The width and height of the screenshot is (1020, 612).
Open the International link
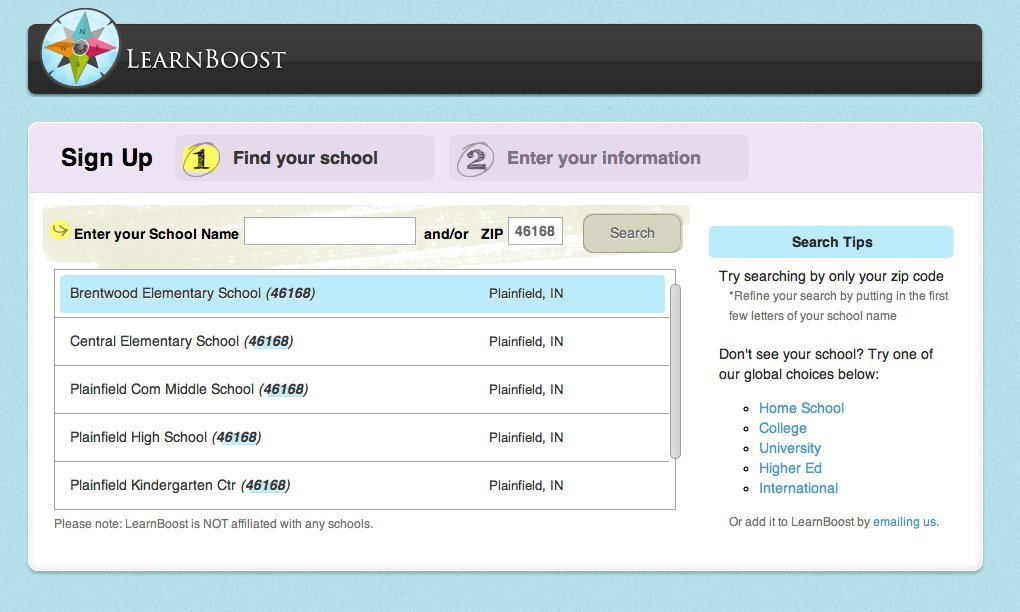click(x=798, y=488)
